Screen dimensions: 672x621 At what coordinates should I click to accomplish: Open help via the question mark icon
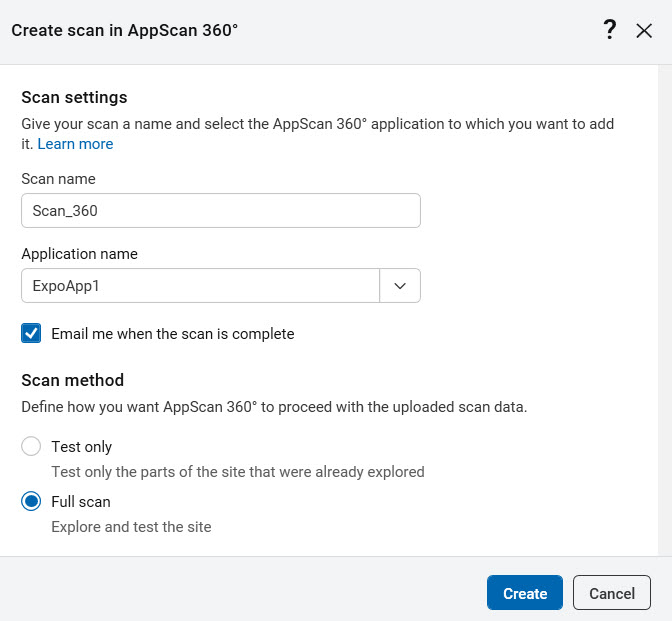[x=609, y=31]
